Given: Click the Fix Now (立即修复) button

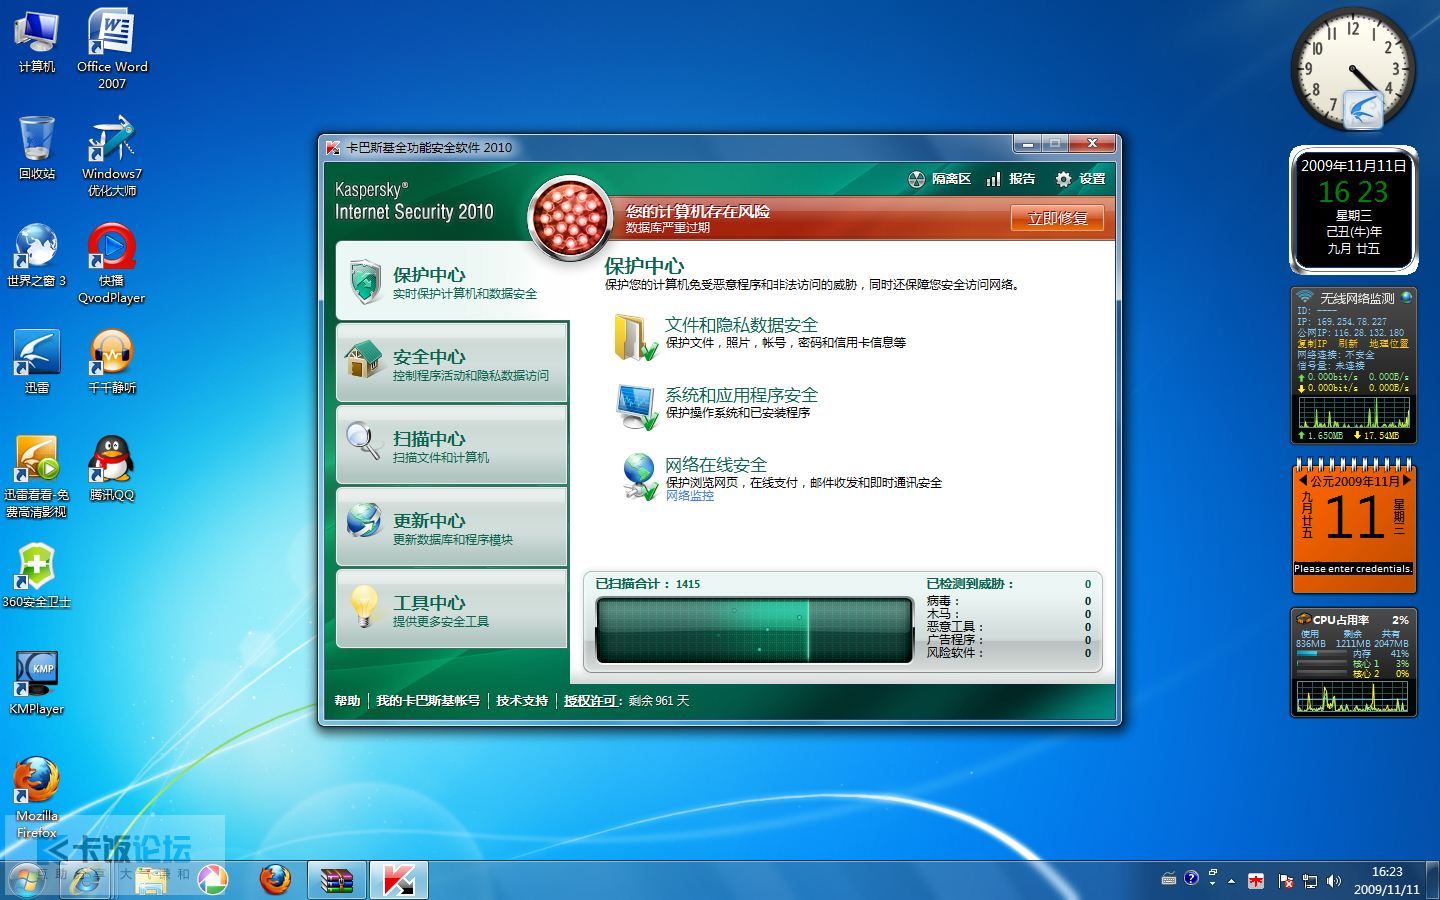Looking at the screenshot, I should click(x=1057, y=218).
